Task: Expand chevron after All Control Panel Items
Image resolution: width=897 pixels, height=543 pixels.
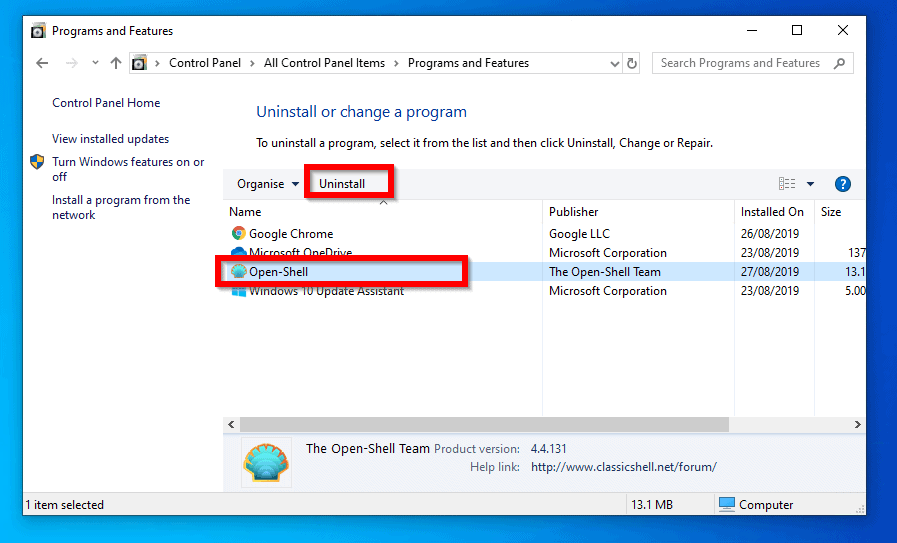Action: [x=396, y=64]
